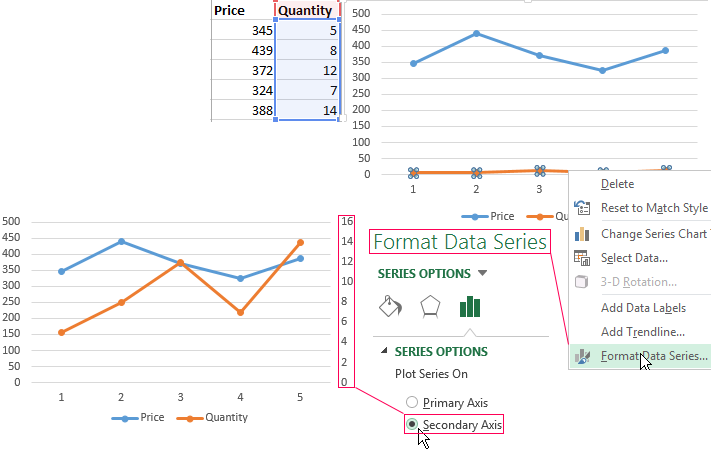Choose Delete from the context menu
711x450 pixels.
click(x=617, y=184)
